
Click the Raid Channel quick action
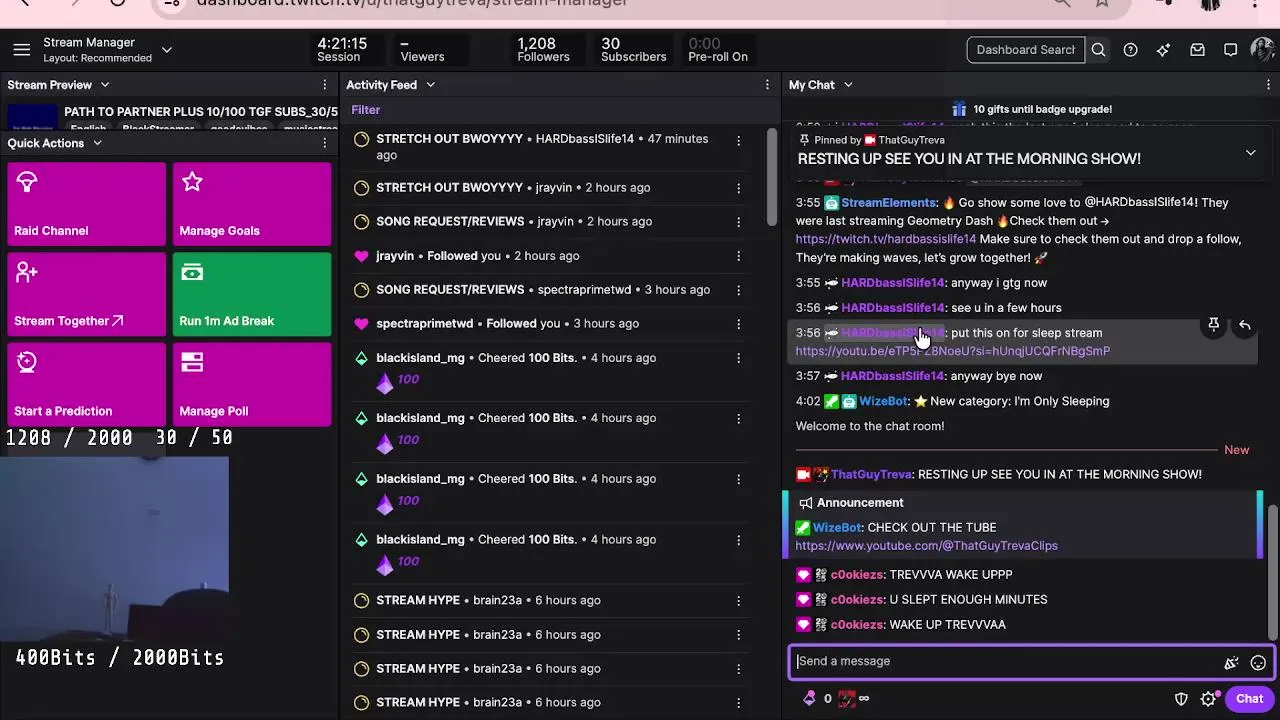tap(86, 204)
